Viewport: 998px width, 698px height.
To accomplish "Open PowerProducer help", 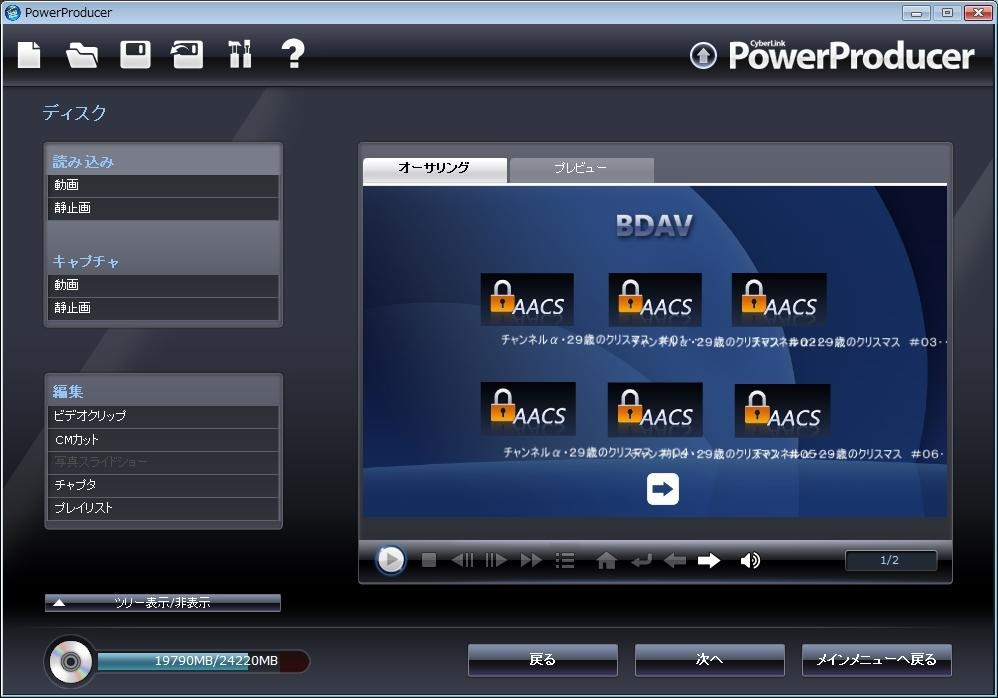I will click(293, 55).
